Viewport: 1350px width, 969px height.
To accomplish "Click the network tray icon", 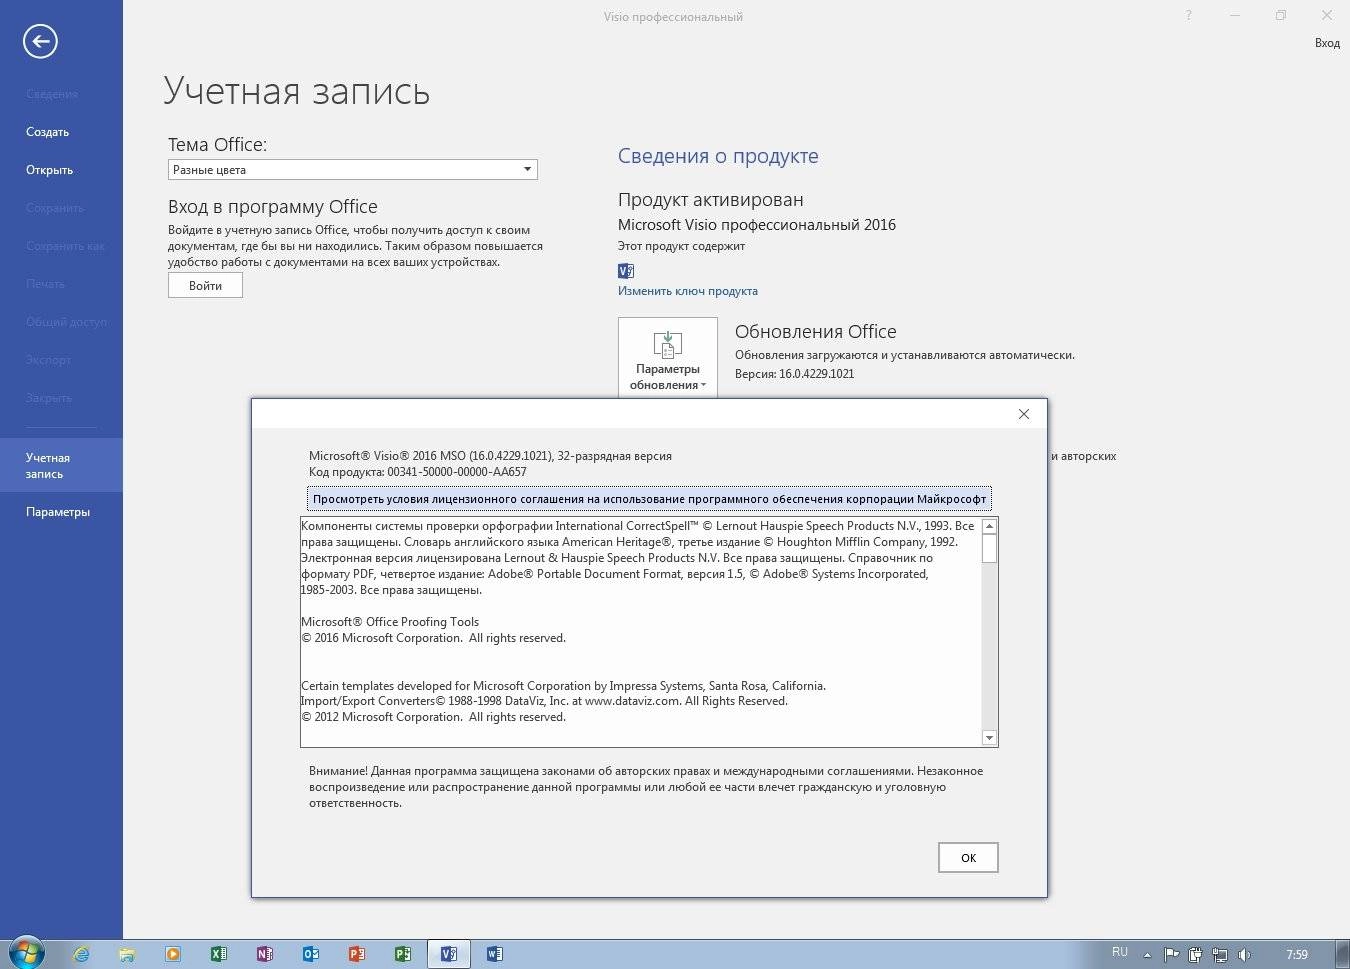I will click(x=1220, y=955).
